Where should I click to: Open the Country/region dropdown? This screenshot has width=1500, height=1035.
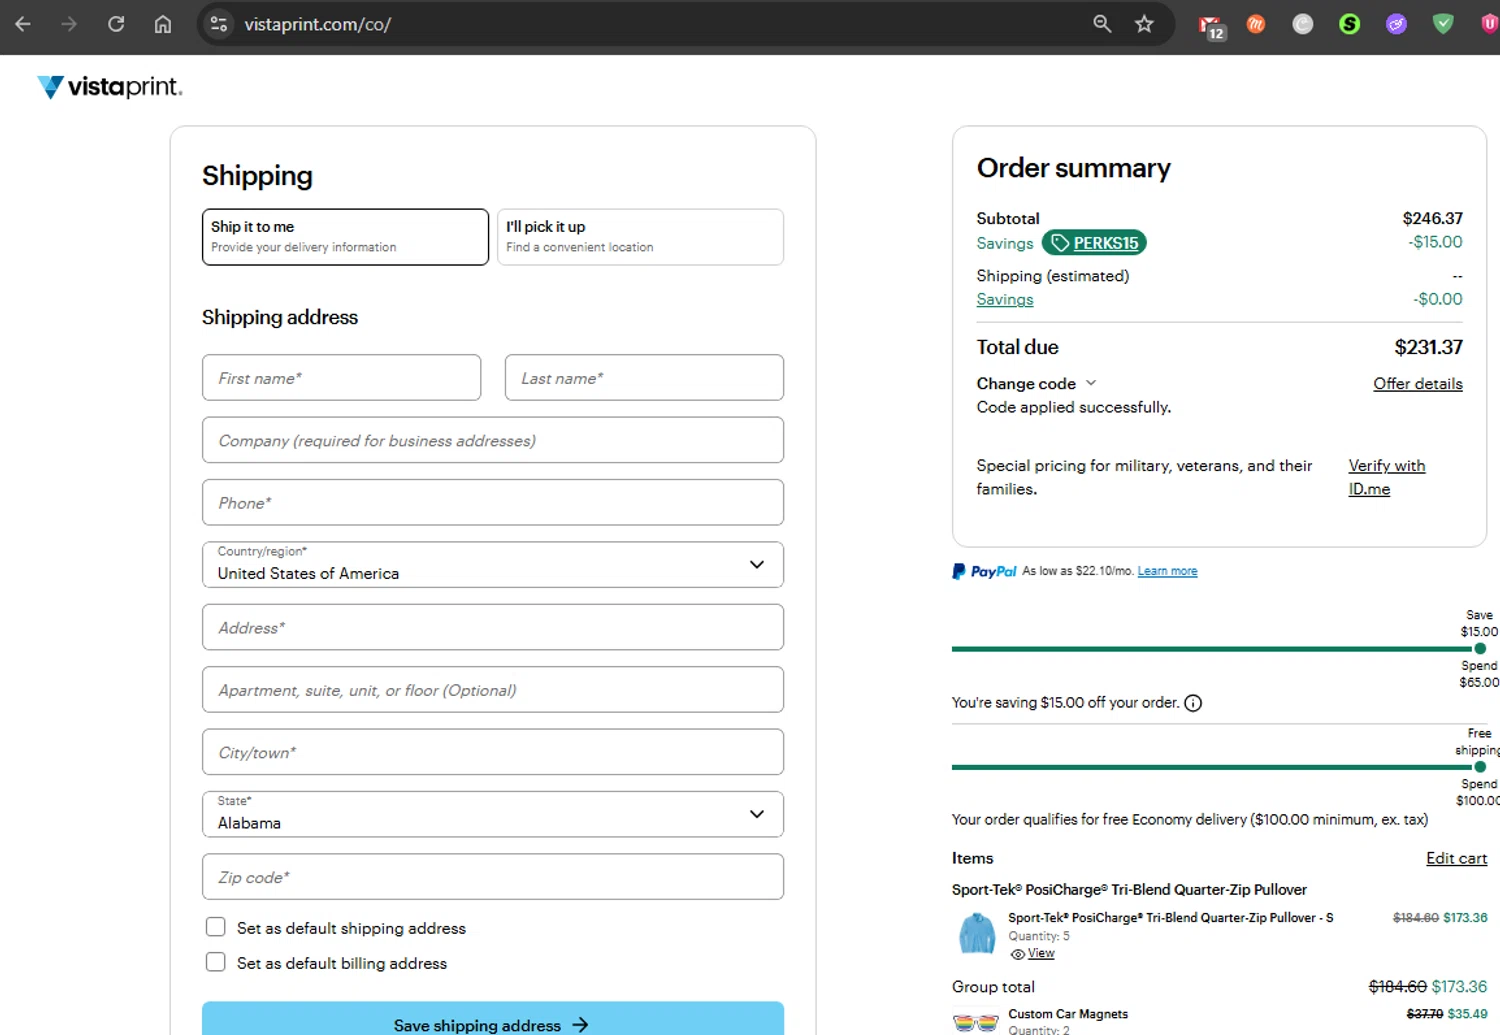point(493,565)
